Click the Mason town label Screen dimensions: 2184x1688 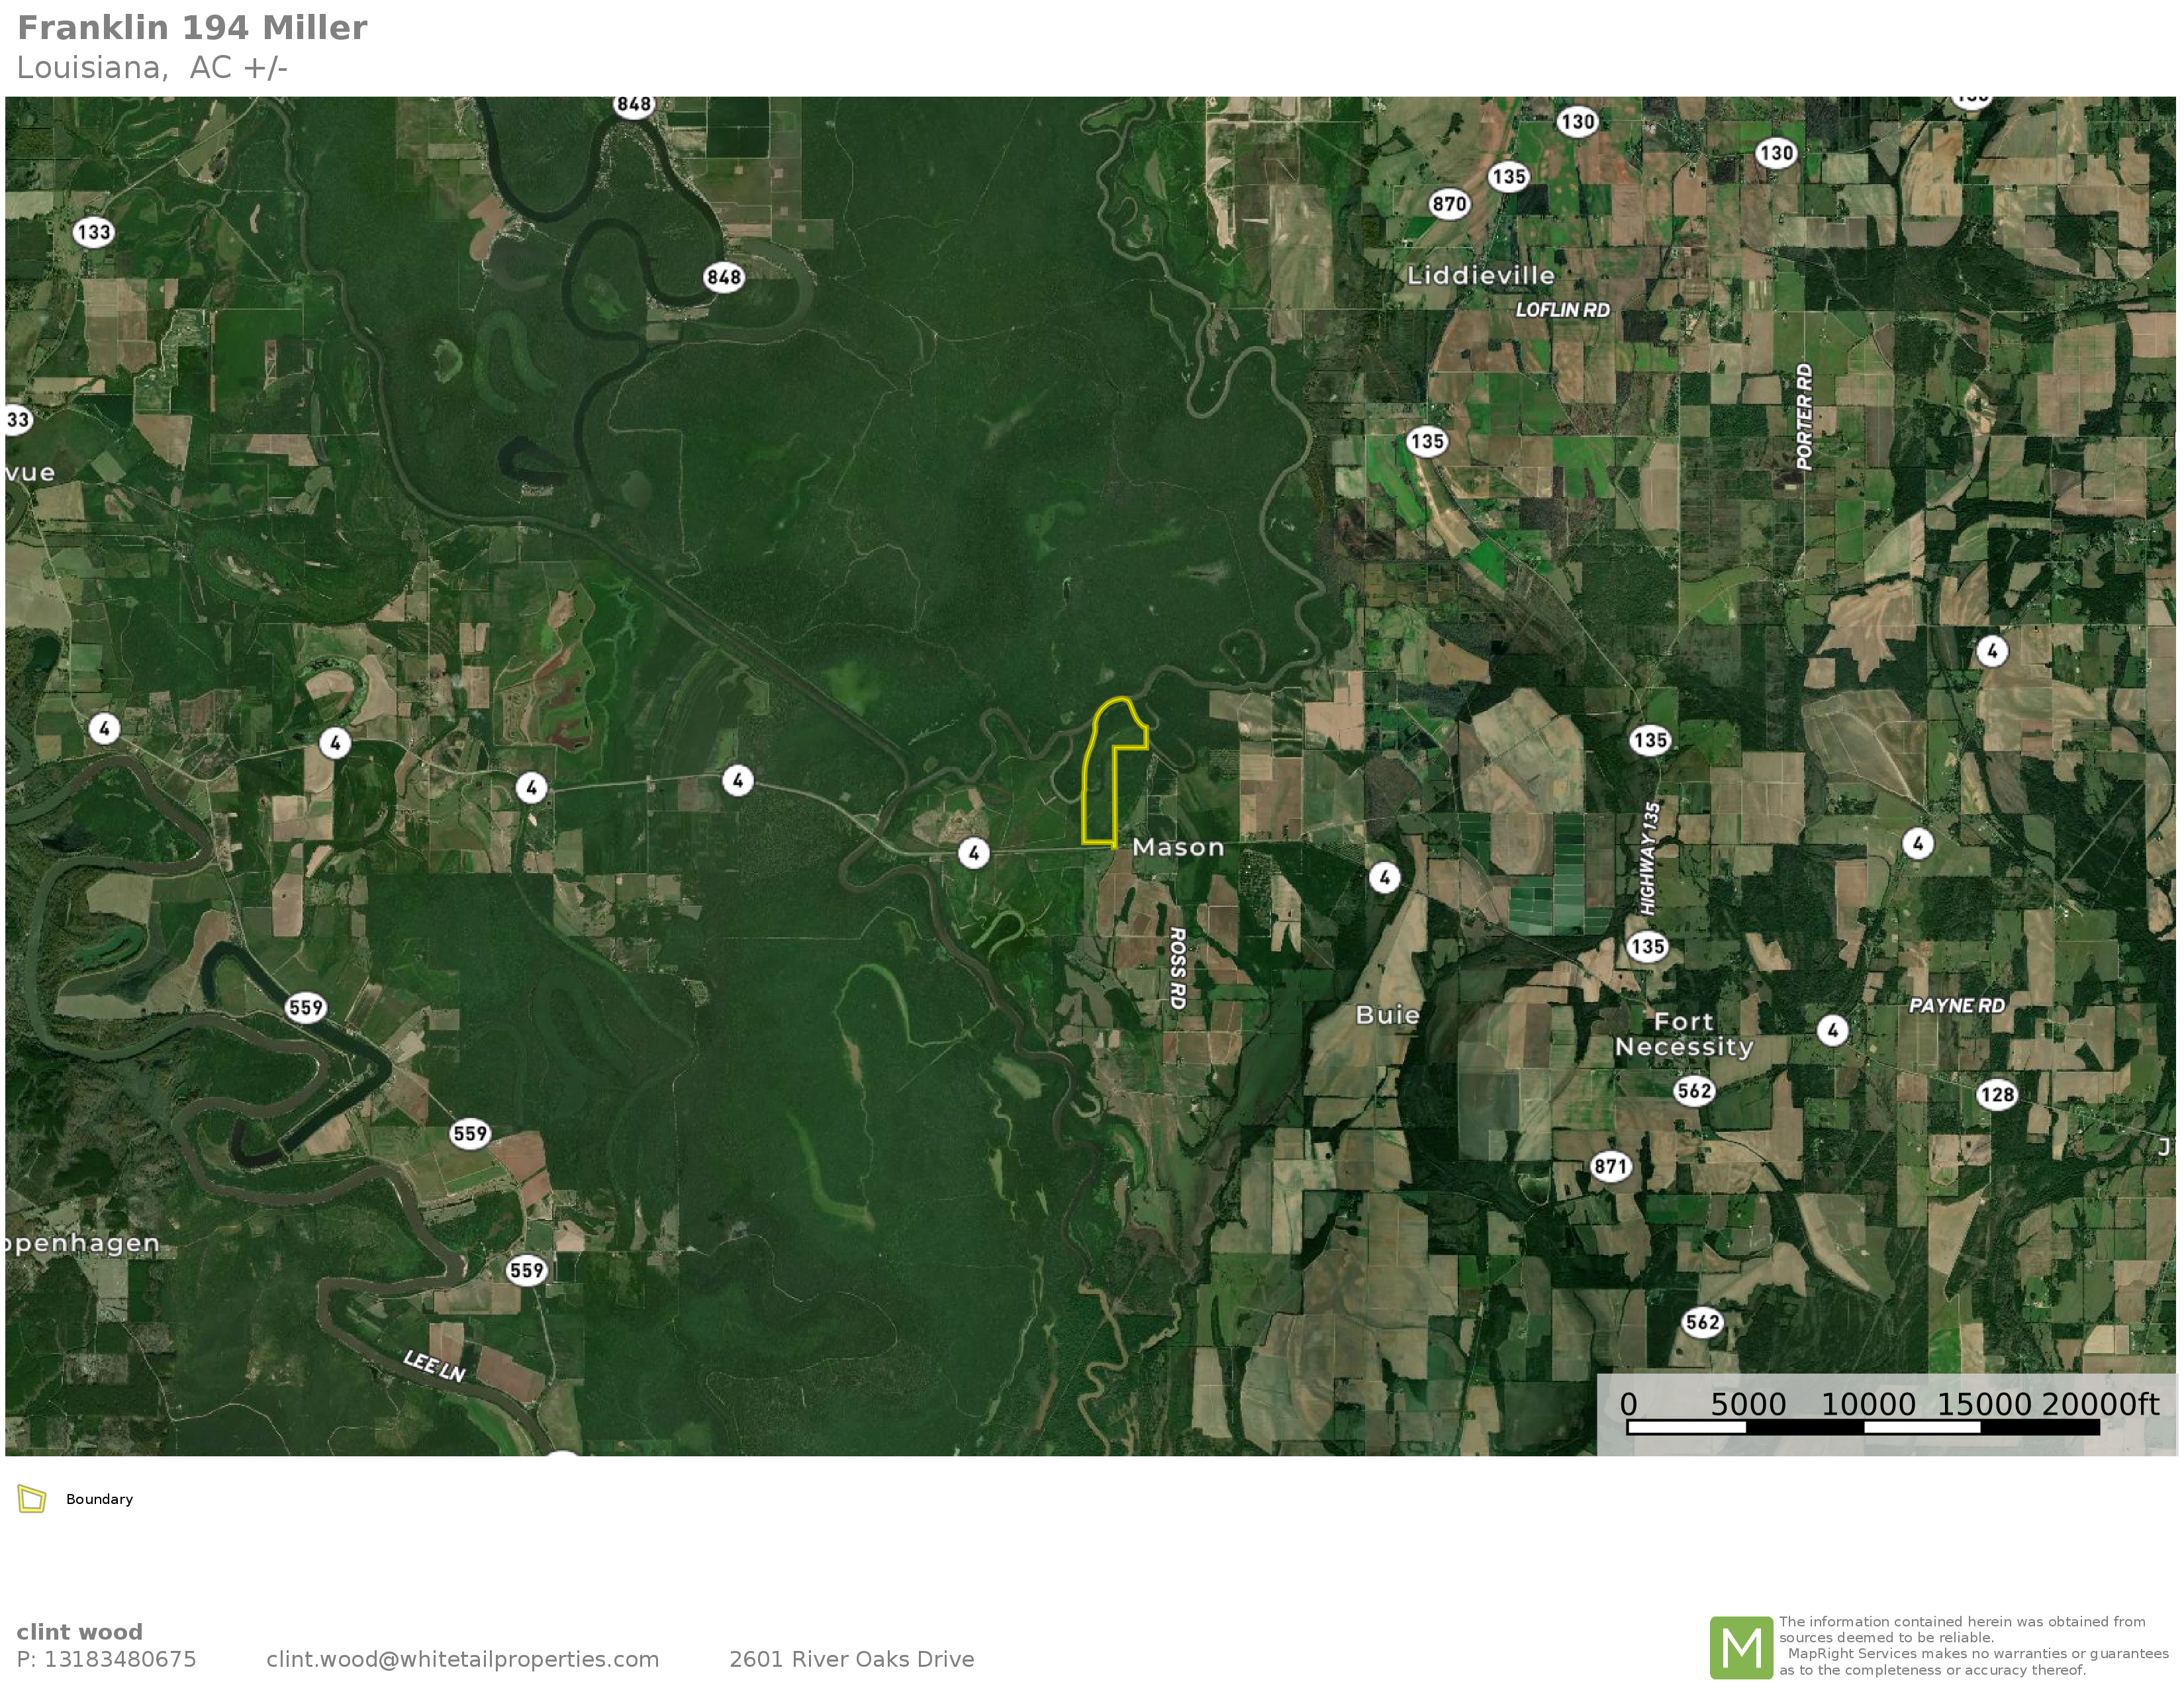pyautogui.click(x=1178, y=847)
